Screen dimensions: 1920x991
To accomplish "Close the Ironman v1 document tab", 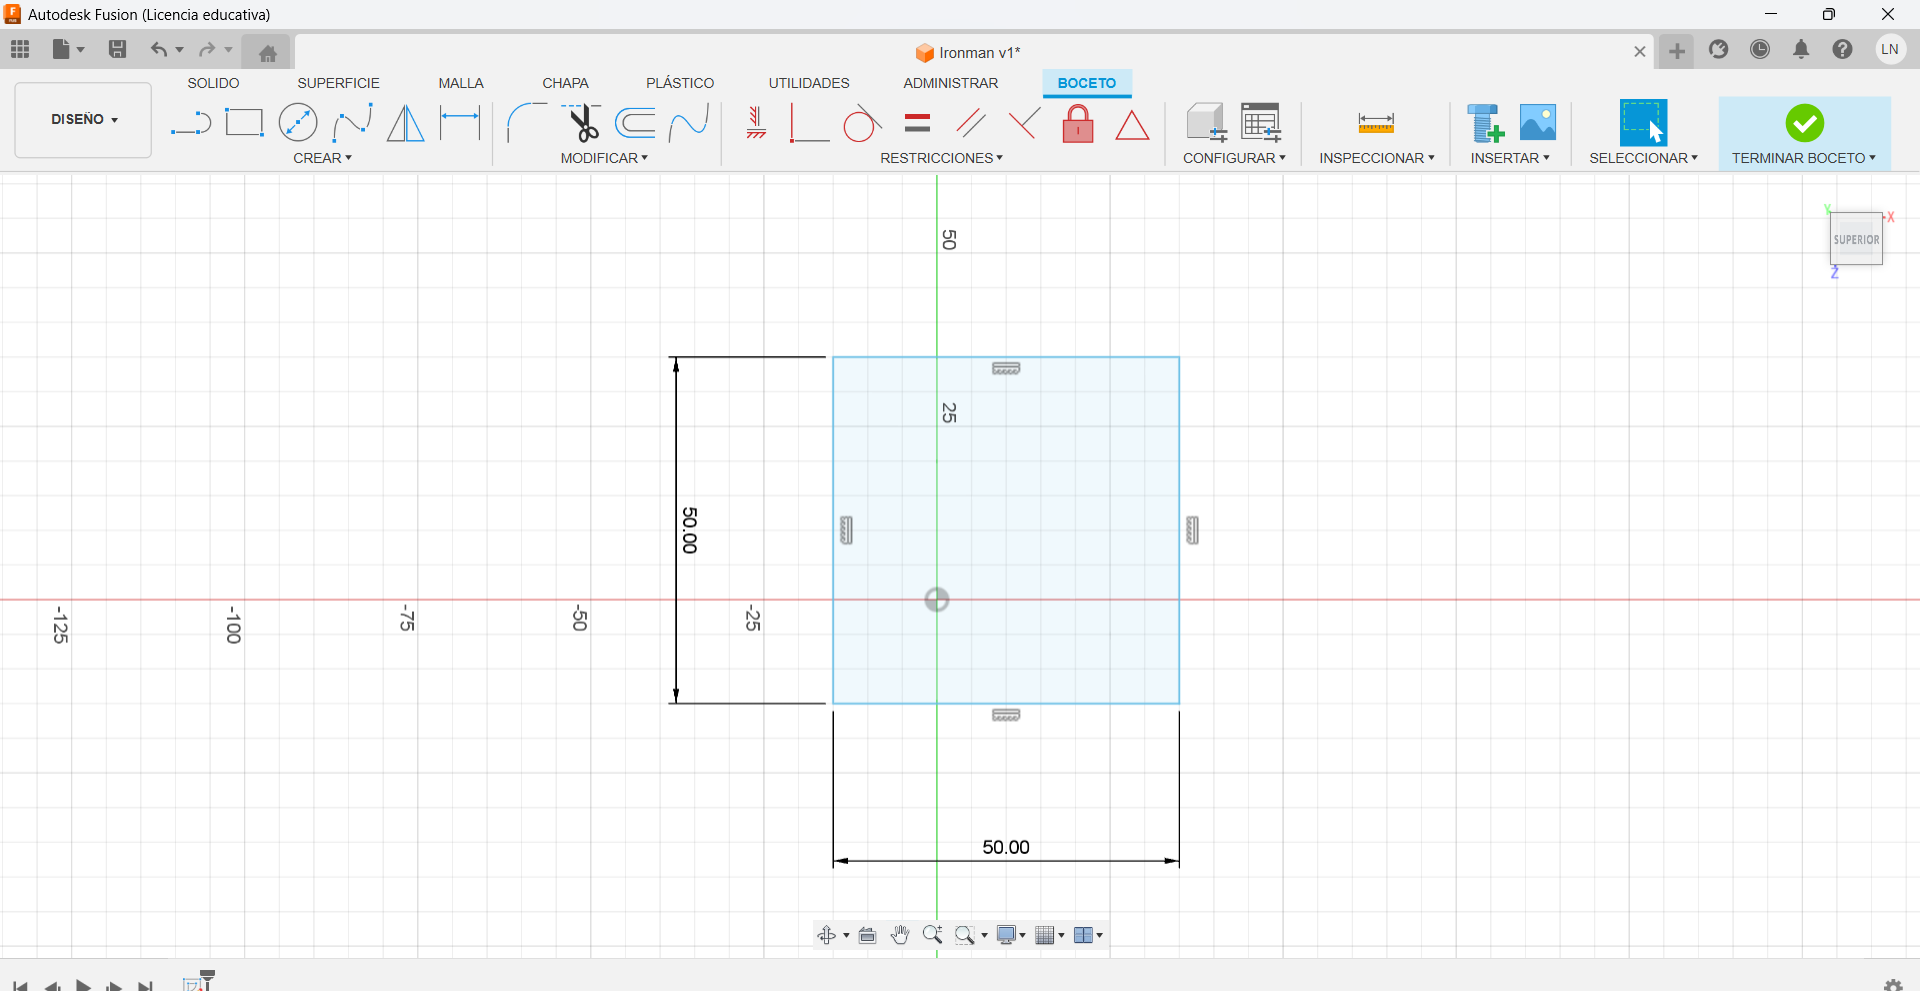I will tap(1640, 51).
